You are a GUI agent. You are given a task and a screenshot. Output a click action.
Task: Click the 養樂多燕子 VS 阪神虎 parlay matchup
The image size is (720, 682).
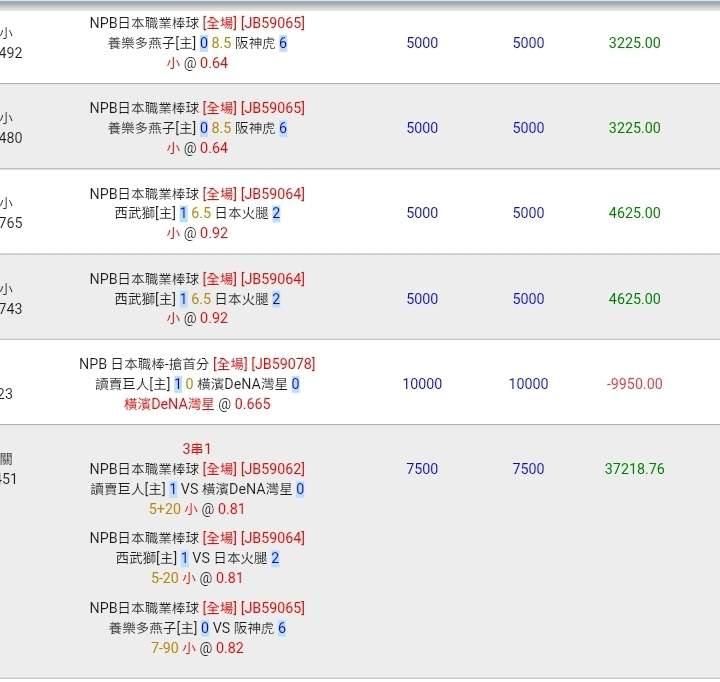tap(197, 628)
